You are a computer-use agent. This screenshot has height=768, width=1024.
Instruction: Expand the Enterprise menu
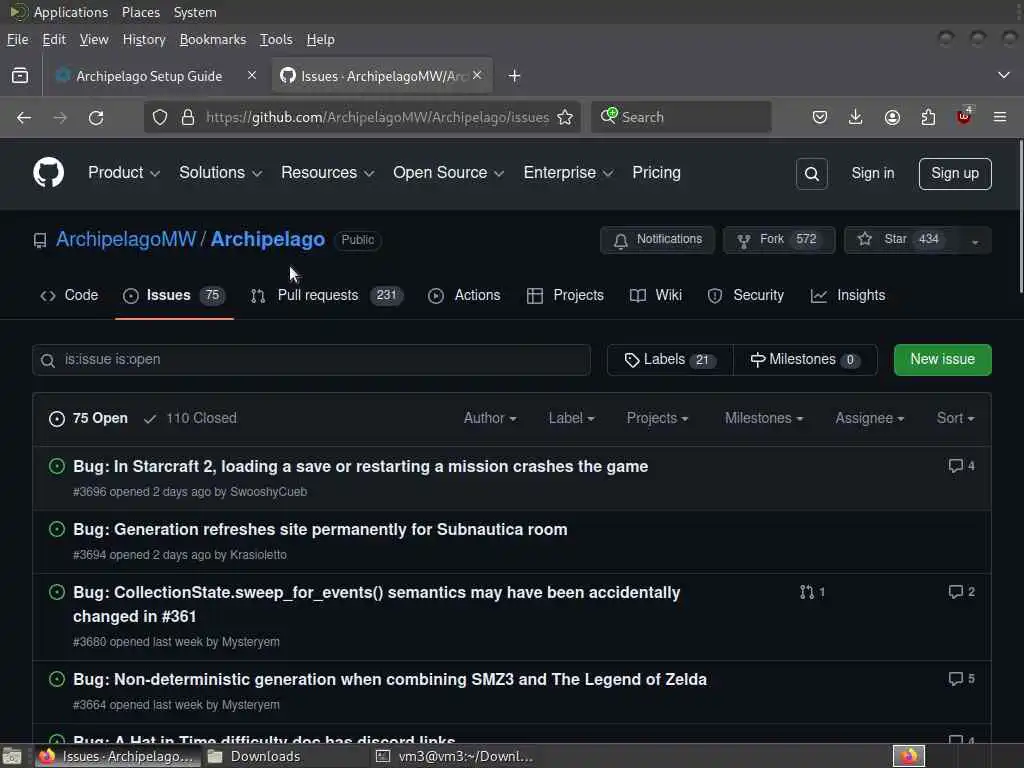click(x=568, y=173)
